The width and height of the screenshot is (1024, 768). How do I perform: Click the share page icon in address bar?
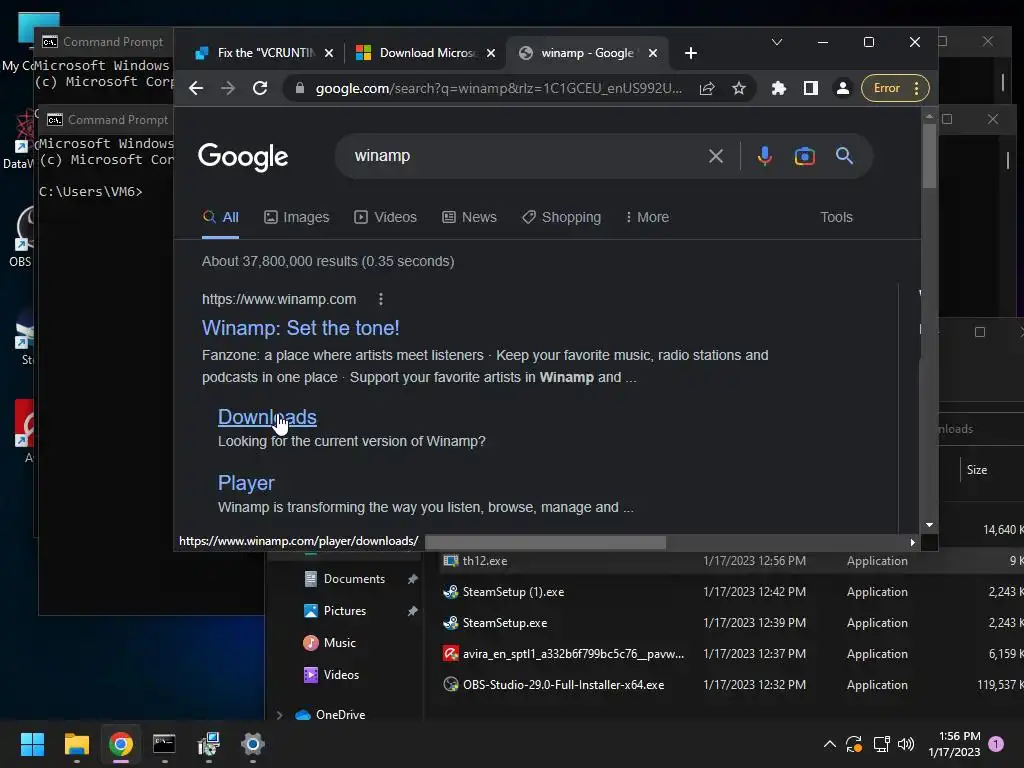tap(707, 88)
